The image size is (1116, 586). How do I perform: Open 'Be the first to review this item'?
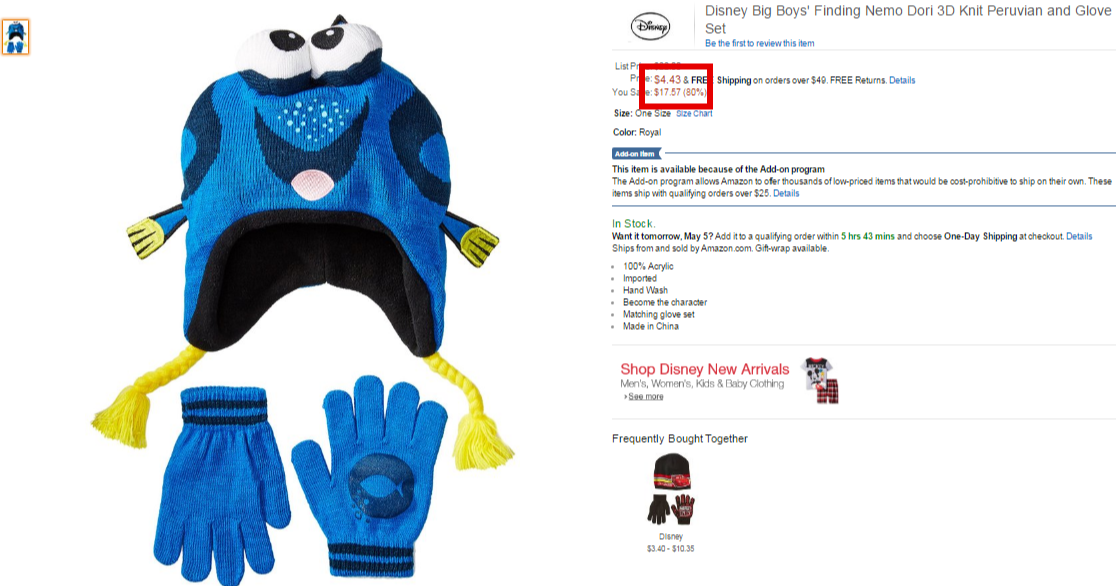point(759,43)
